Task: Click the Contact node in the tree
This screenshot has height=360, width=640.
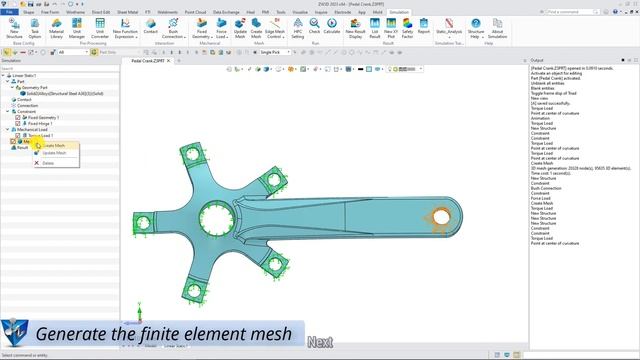Action: [x=24, y=100]
